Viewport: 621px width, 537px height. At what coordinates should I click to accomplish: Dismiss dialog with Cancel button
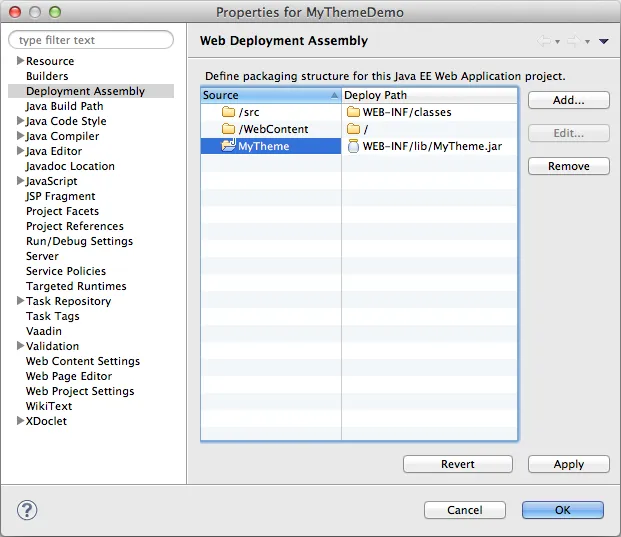tap(465, 510)
